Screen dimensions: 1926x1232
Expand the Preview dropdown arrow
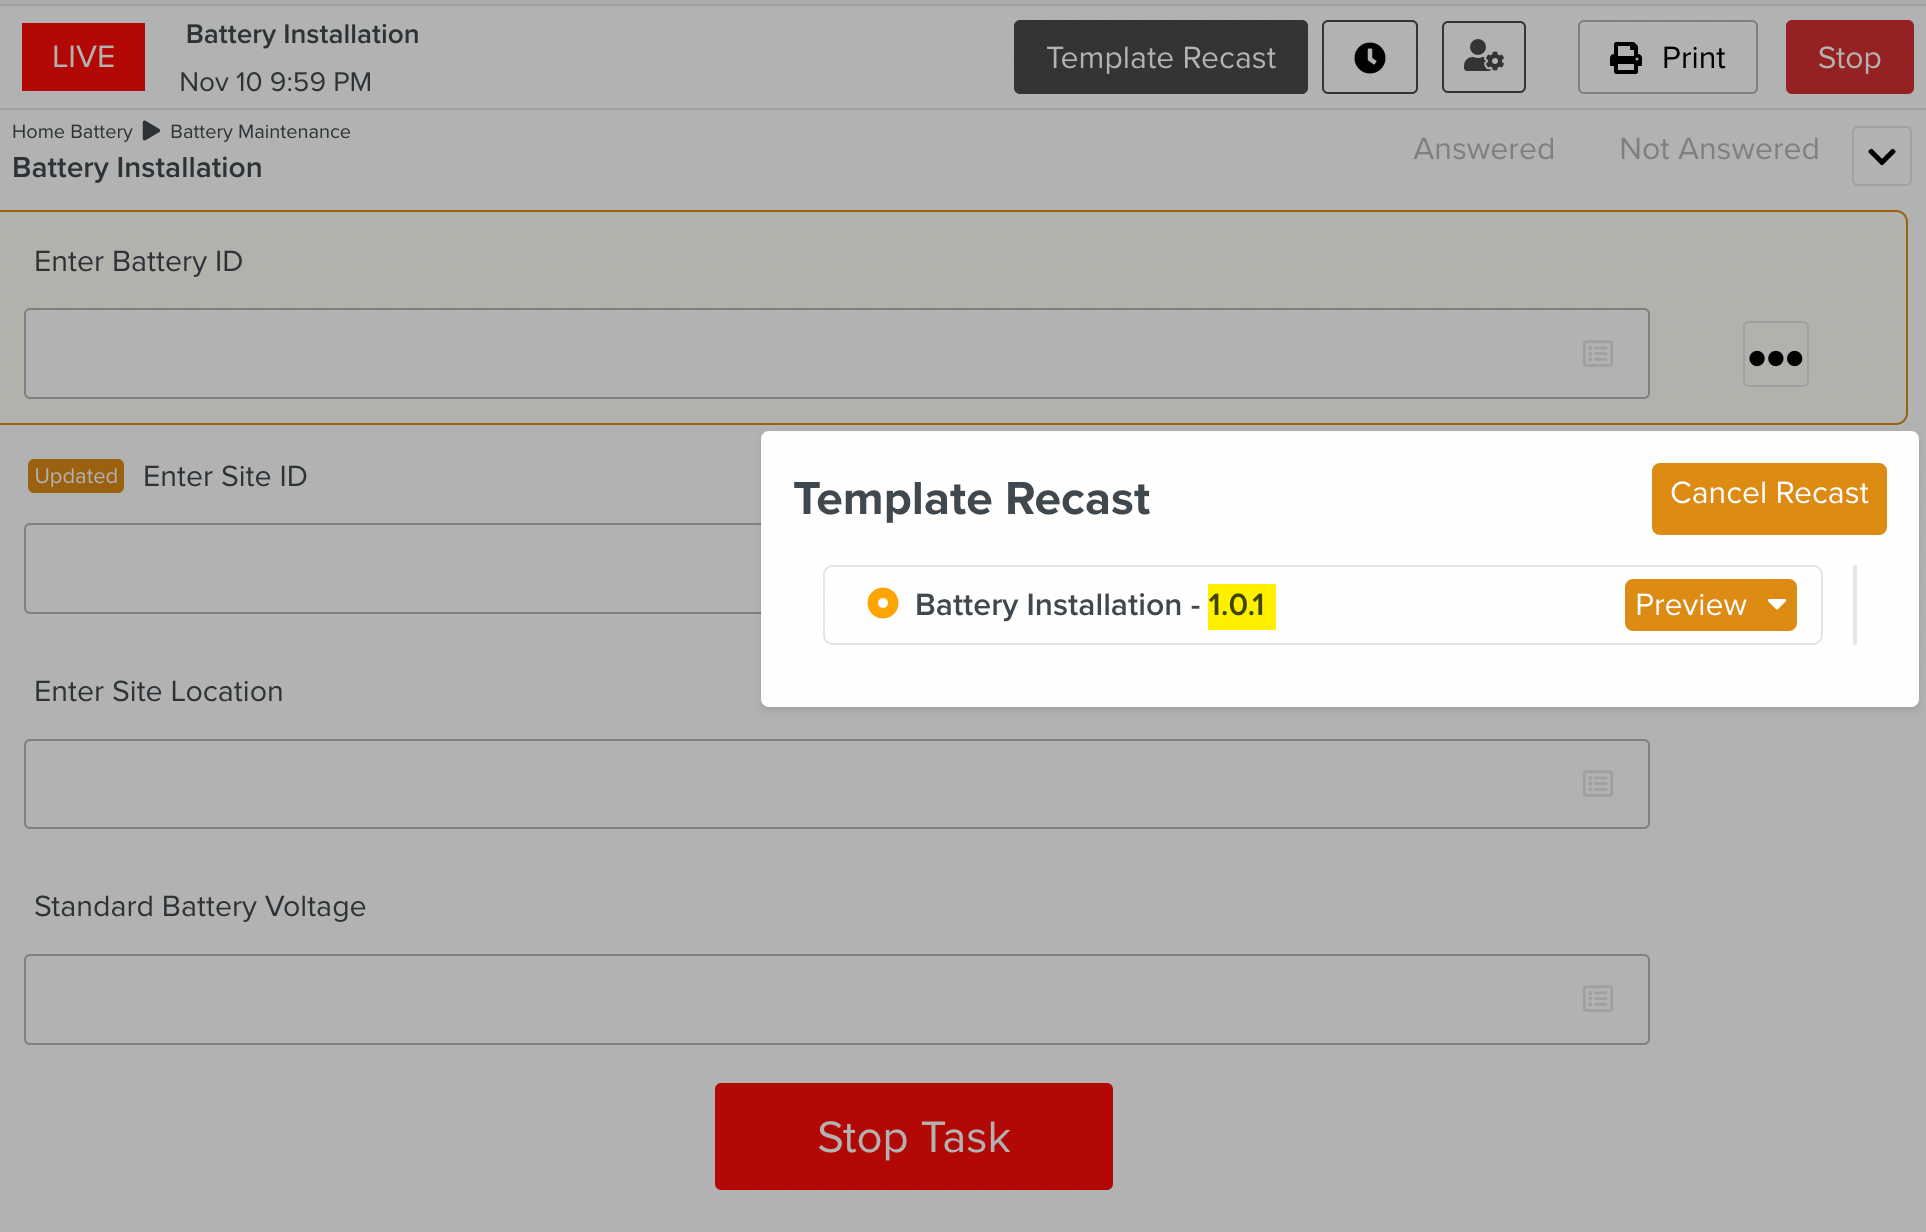(x=1777, y=605)
